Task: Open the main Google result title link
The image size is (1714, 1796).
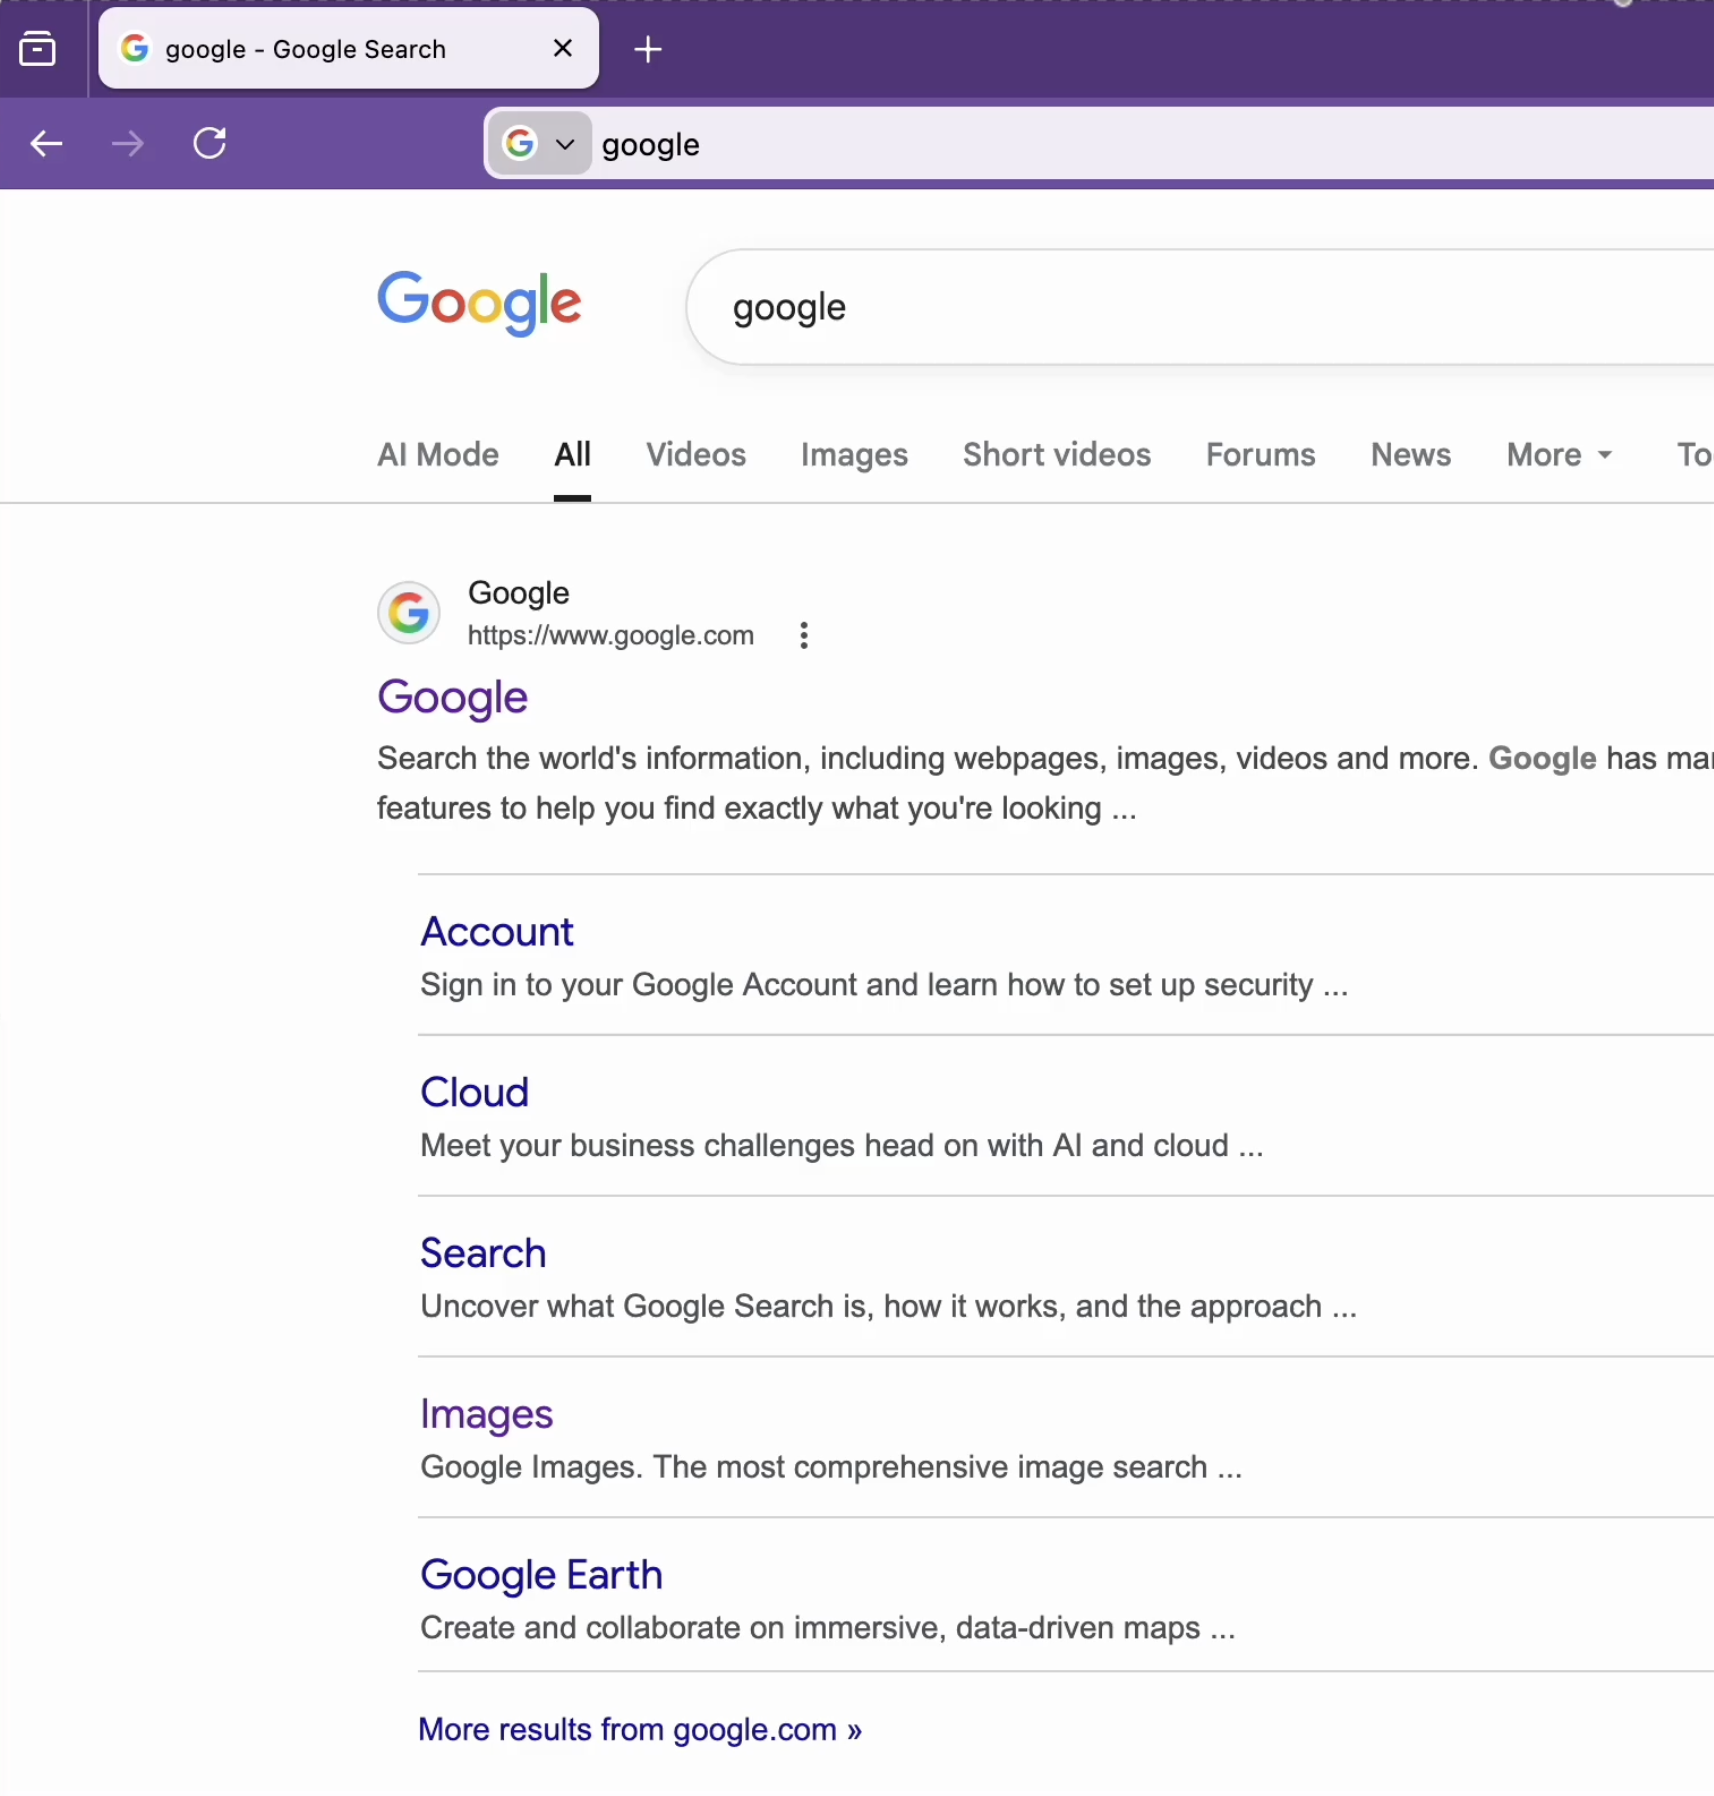Action: (x=452, y=697)
